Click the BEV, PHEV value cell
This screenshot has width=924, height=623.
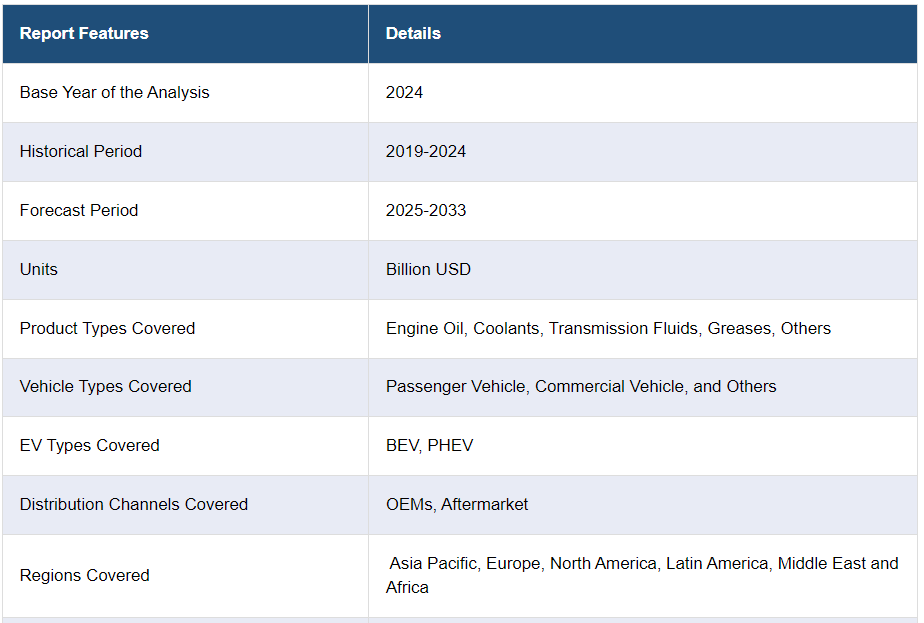tap(429, 446)
